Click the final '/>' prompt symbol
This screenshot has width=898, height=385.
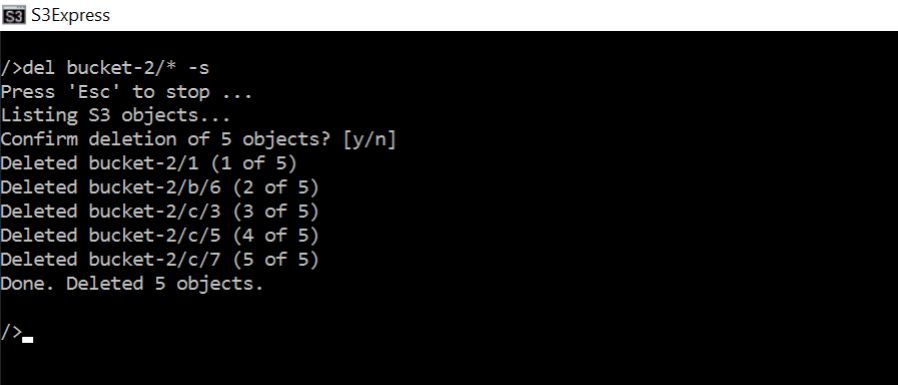[x=11, y=332]
